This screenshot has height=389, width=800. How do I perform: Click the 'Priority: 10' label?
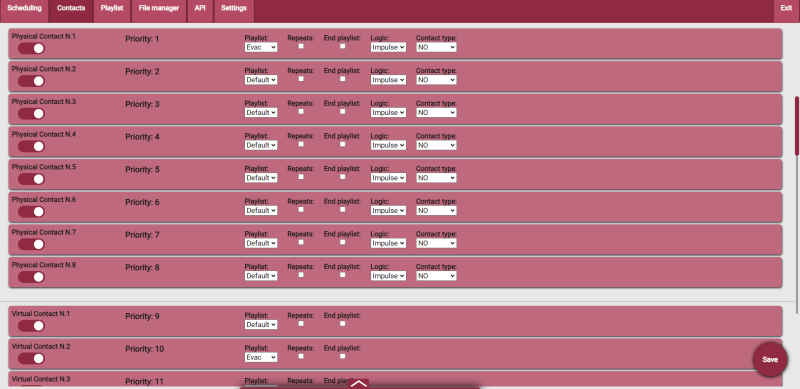click(x=144, y=349)
